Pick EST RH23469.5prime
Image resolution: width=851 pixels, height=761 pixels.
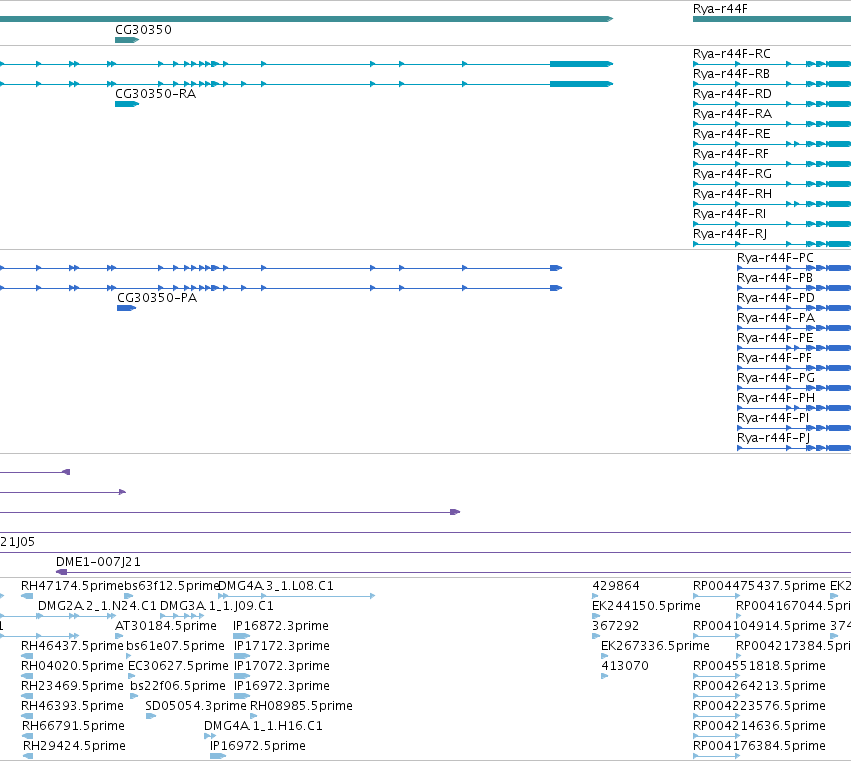(72, 687)
